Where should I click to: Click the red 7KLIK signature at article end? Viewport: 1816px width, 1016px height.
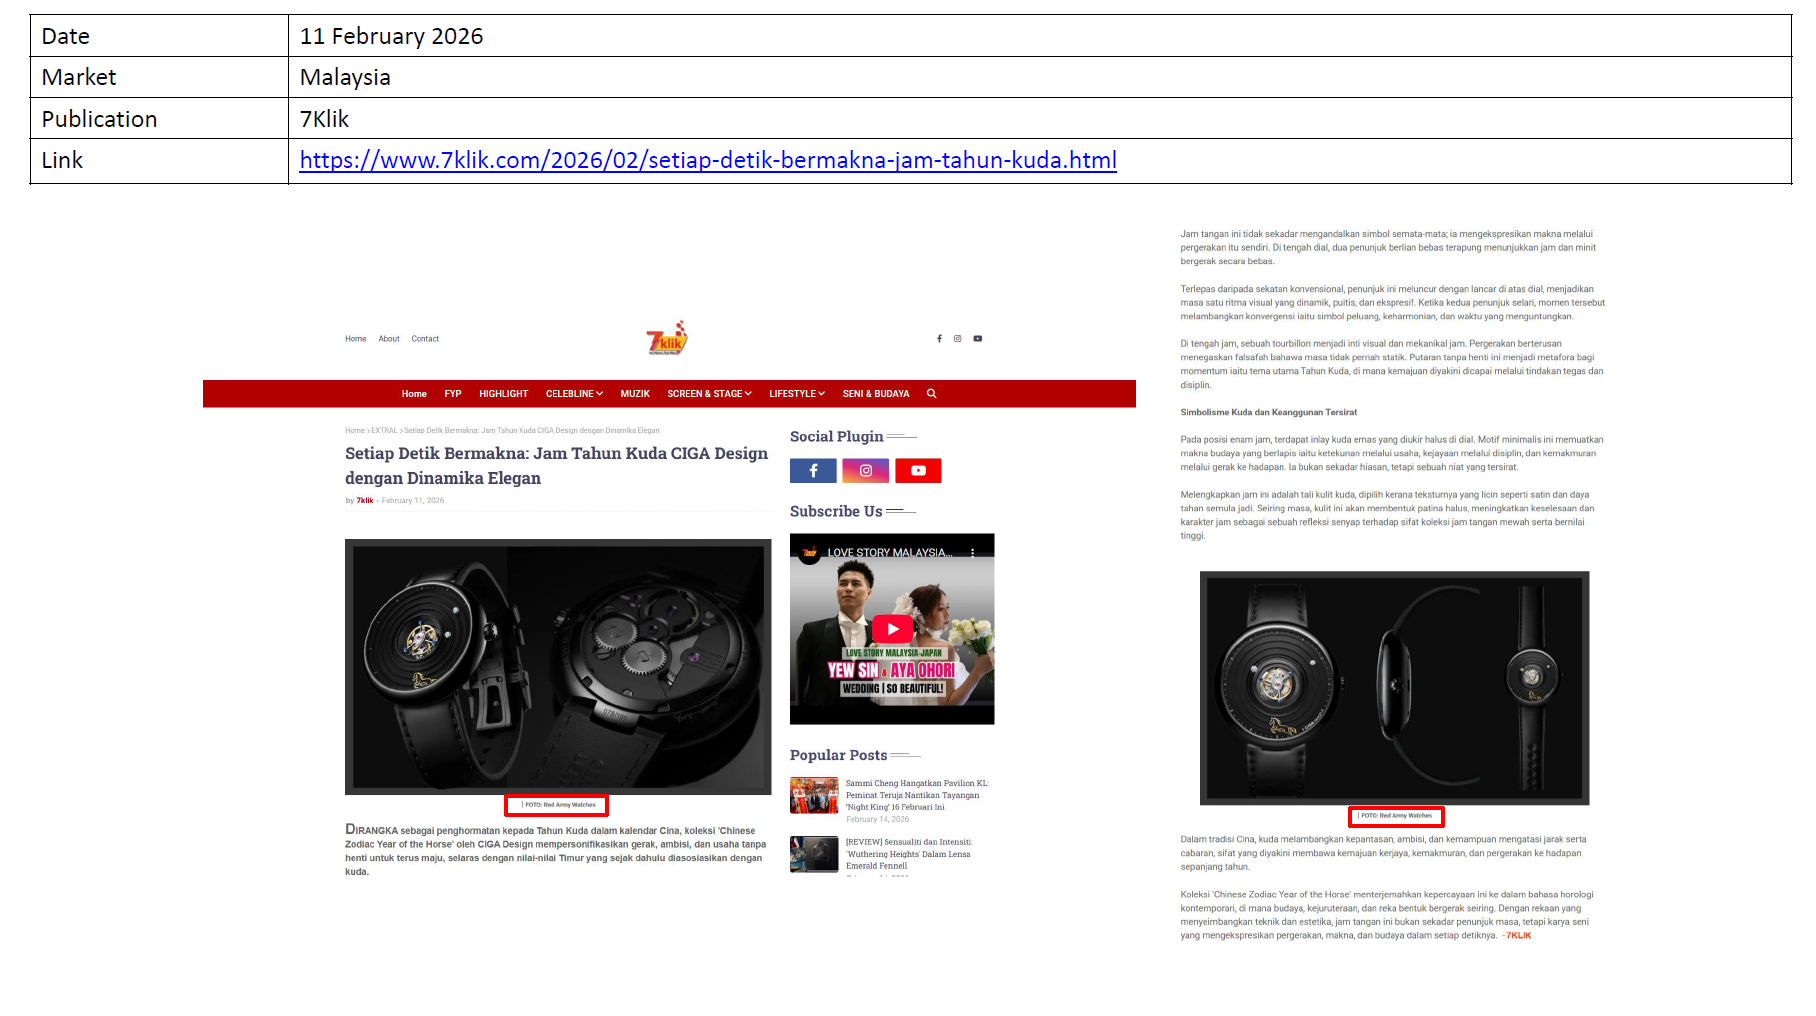tap(1518, 936)
